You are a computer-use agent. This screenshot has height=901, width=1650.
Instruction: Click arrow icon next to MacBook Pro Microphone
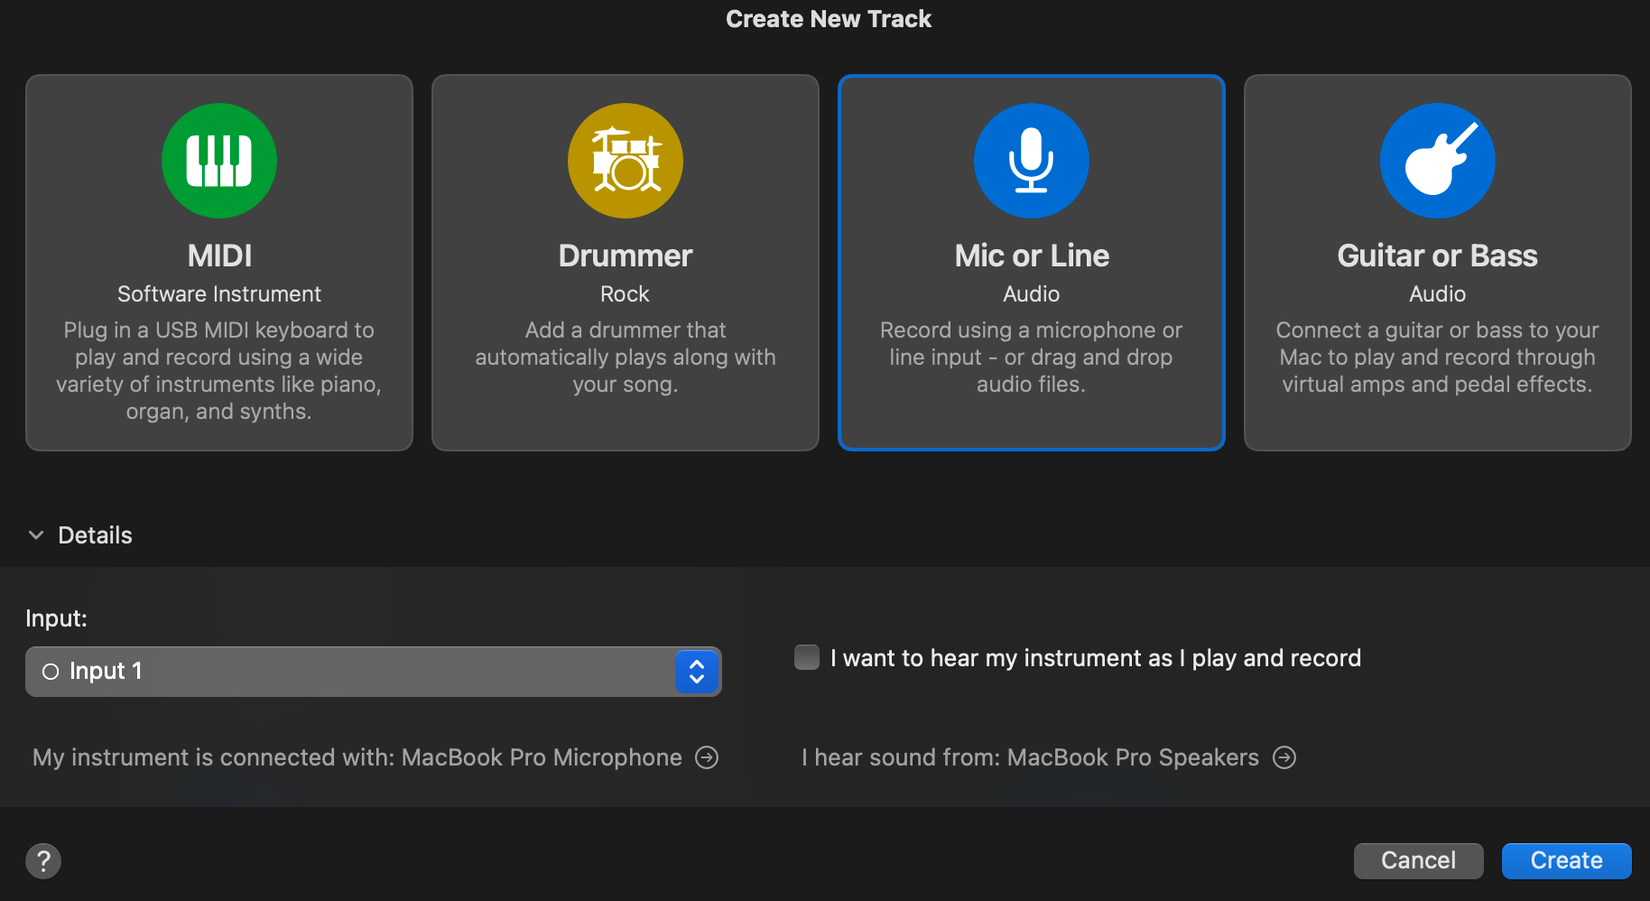707,758
